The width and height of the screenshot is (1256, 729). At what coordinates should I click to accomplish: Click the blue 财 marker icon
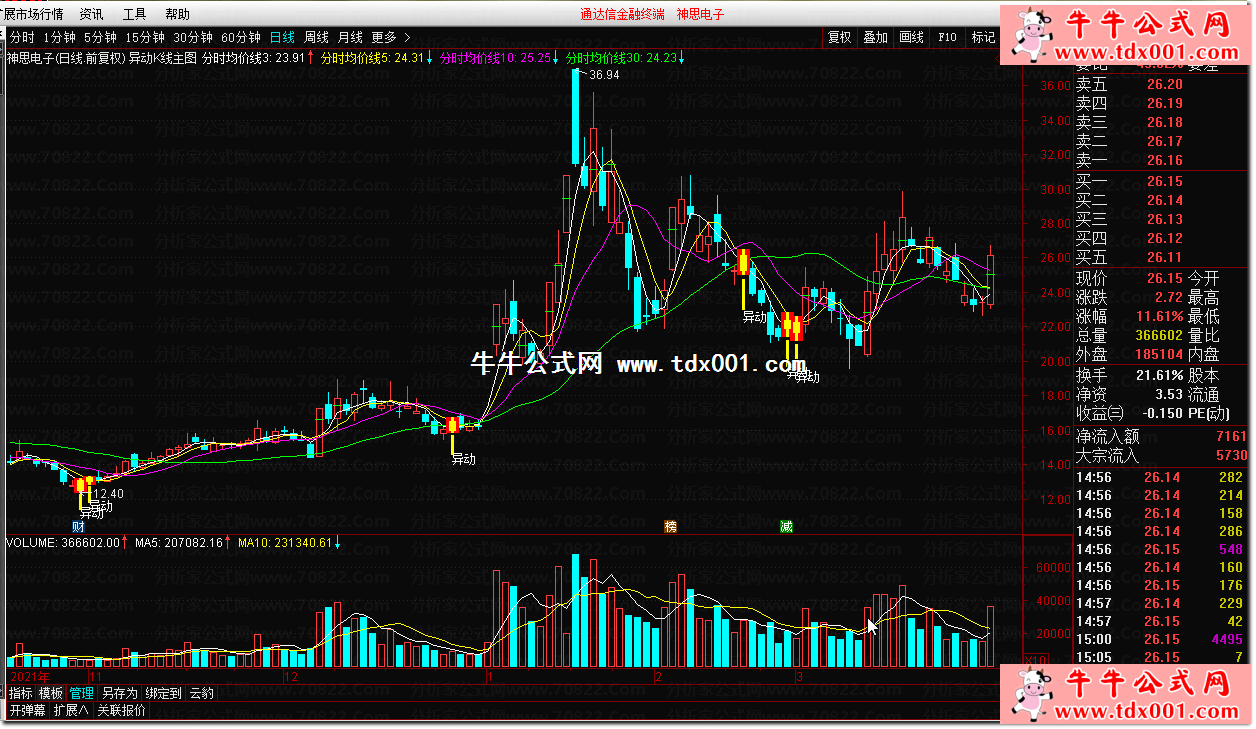(x=78, y=526)
